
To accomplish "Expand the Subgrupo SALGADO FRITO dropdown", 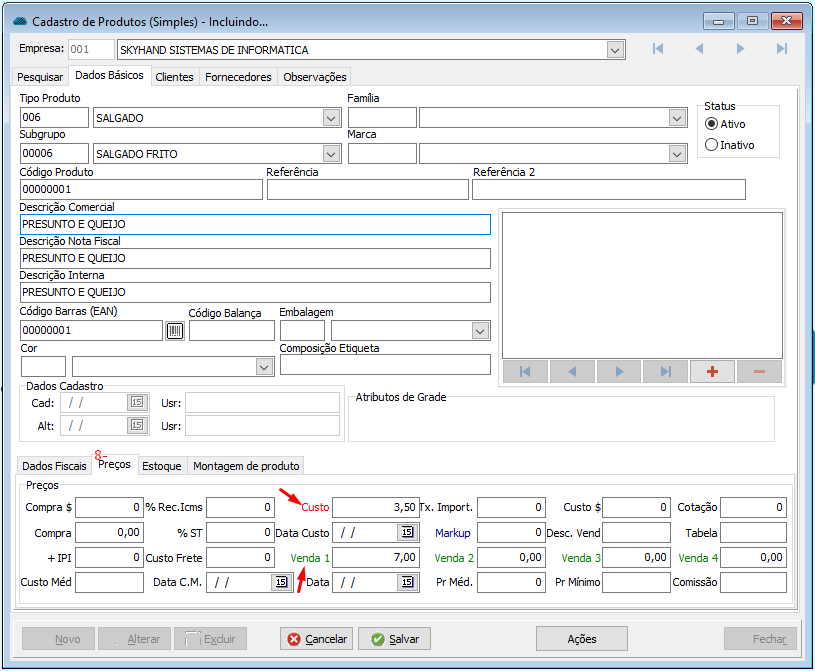I will pyautogui.click(x=331, y=153).
